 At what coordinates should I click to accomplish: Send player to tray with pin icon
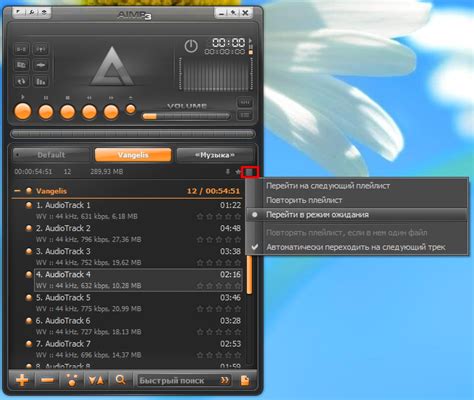(233, 13)
